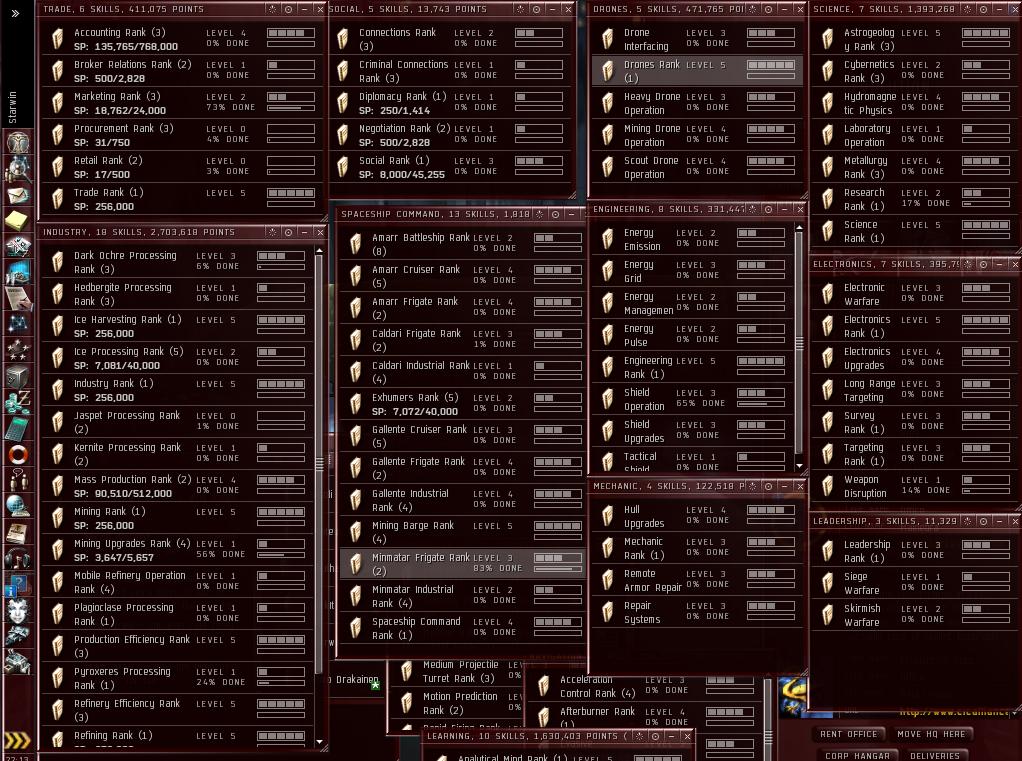Open People and Places magnifier icon

tap(18, 169)
